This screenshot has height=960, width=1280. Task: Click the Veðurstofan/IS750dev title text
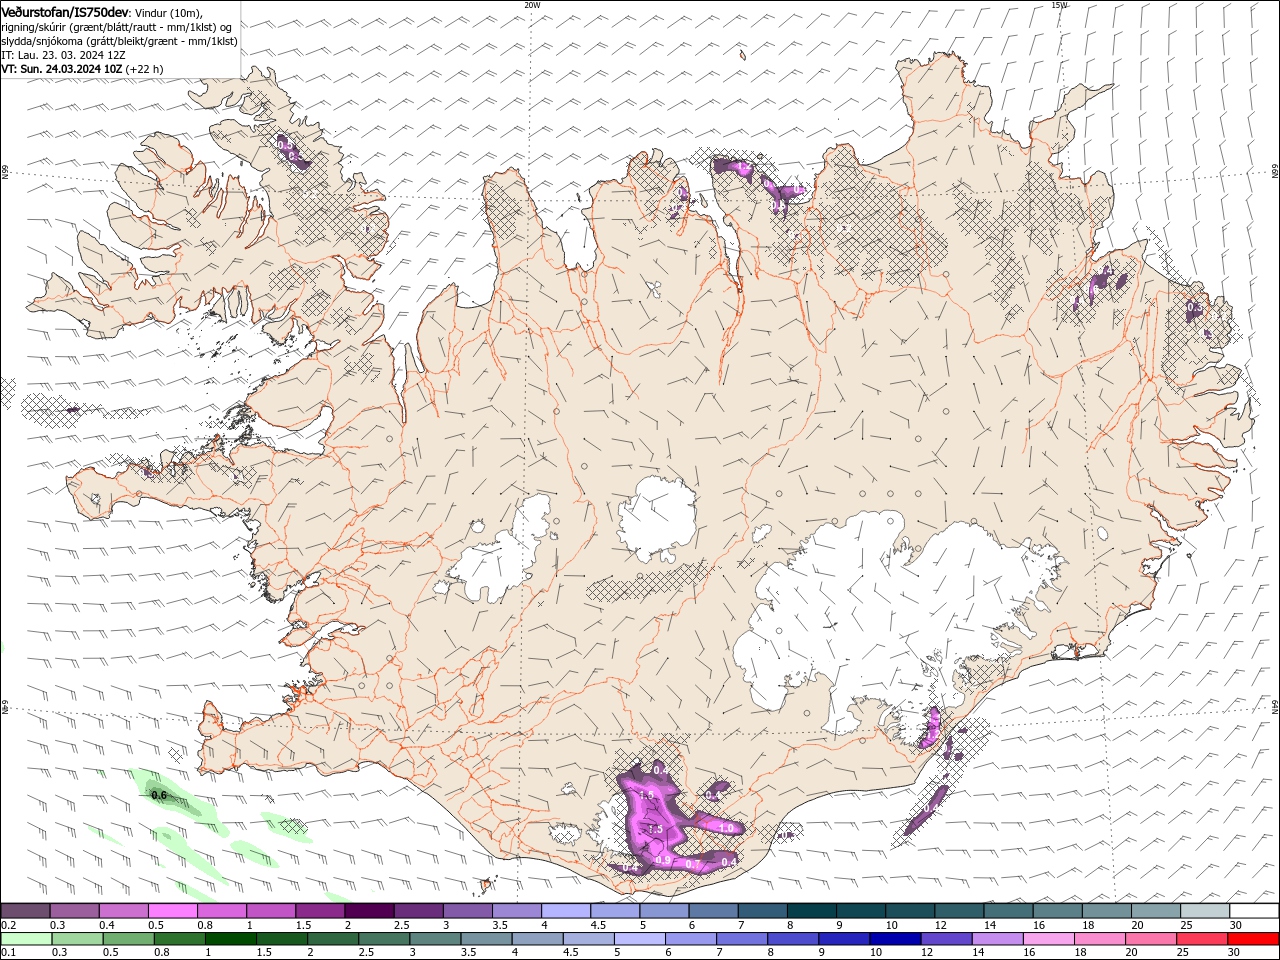[x=65, y=11]
